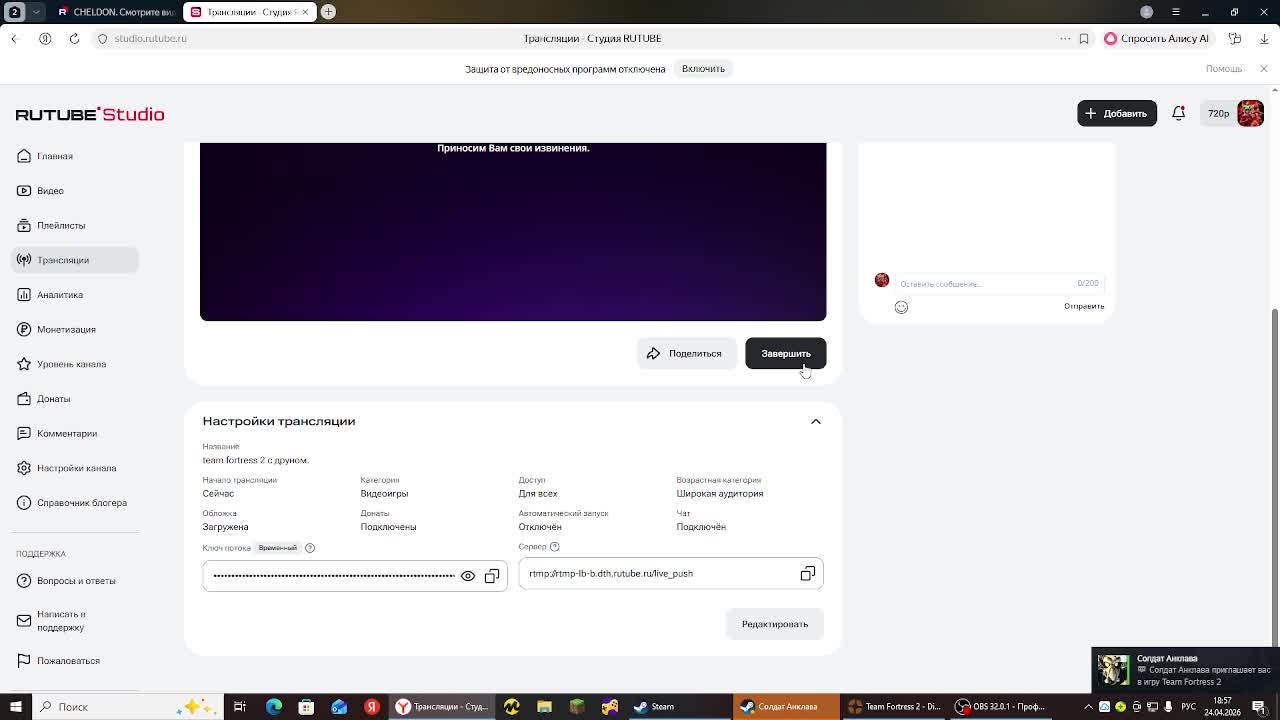The image size is (1280, 720).
Task: Reload the page
Action: (x=74, y=38)
